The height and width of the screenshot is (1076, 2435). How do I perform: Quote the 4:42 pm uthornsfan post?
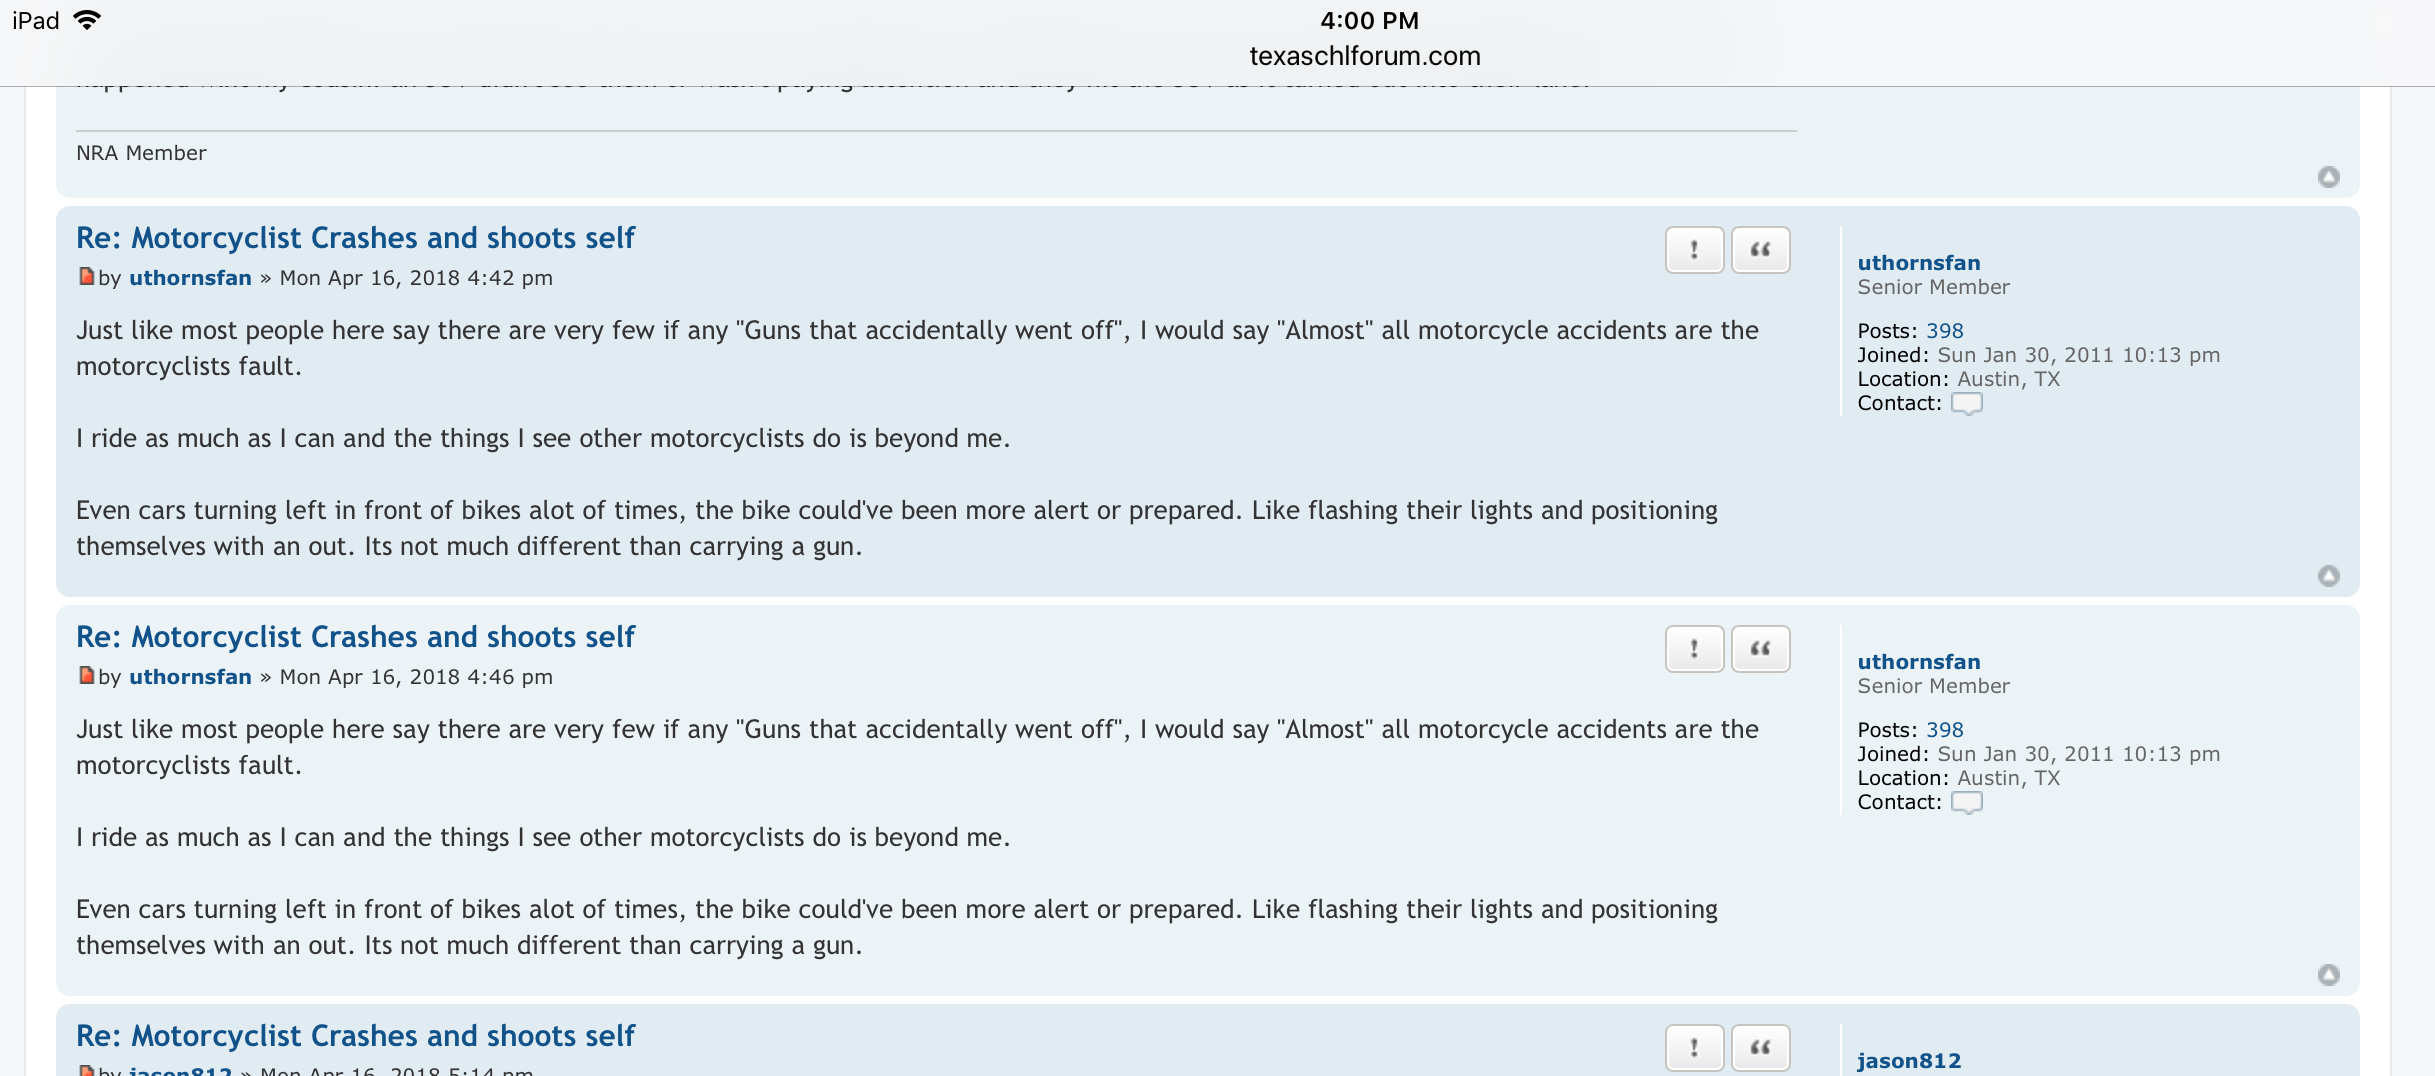[1760, 250]
